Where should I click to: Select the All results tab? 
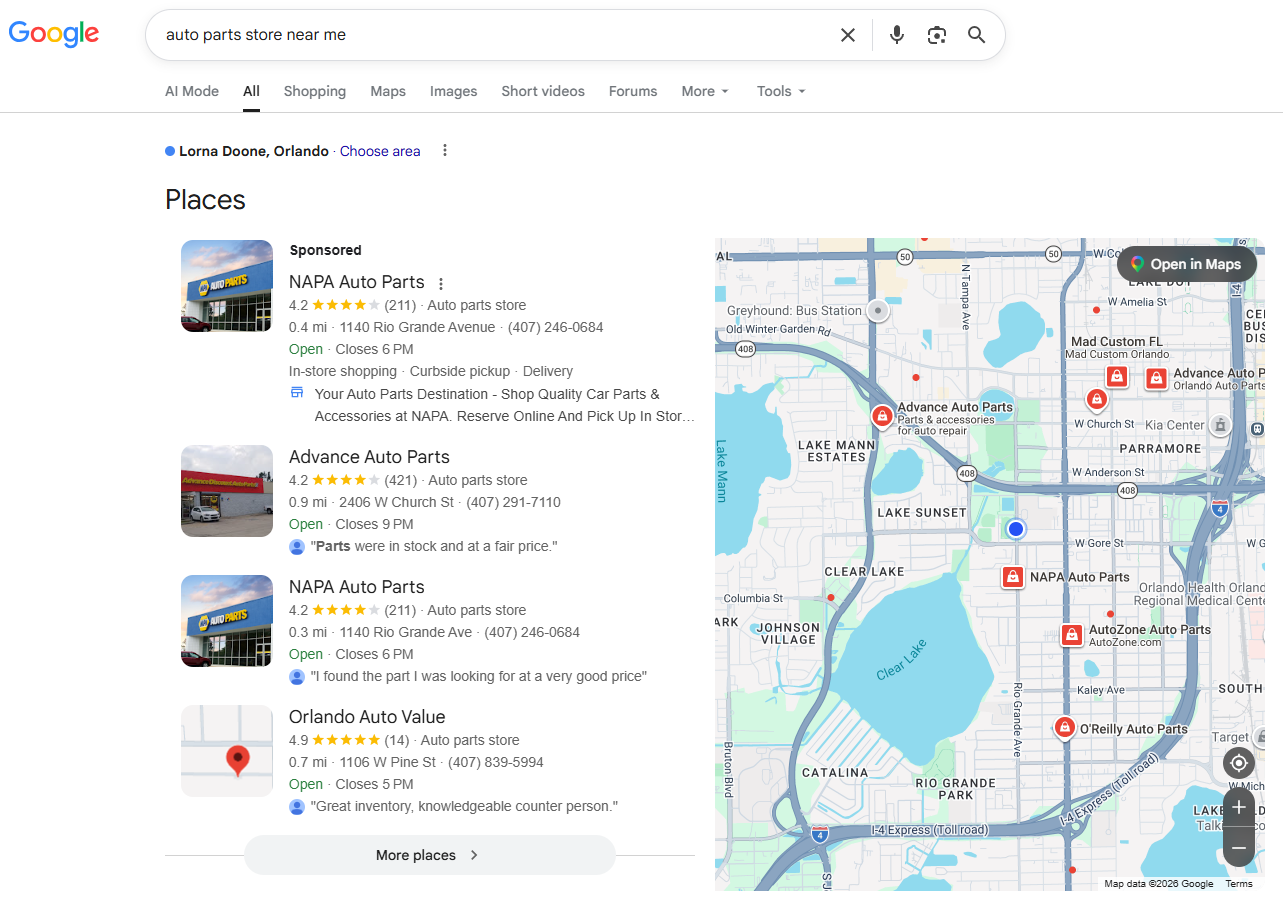[251, 91]
